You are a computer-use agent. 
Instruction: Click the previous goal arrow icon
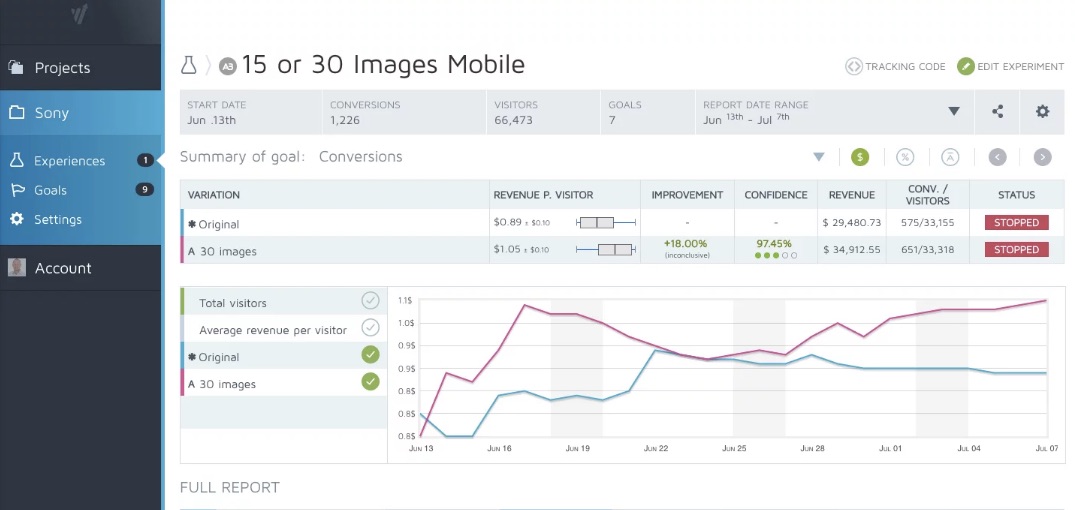coord(997,157)
